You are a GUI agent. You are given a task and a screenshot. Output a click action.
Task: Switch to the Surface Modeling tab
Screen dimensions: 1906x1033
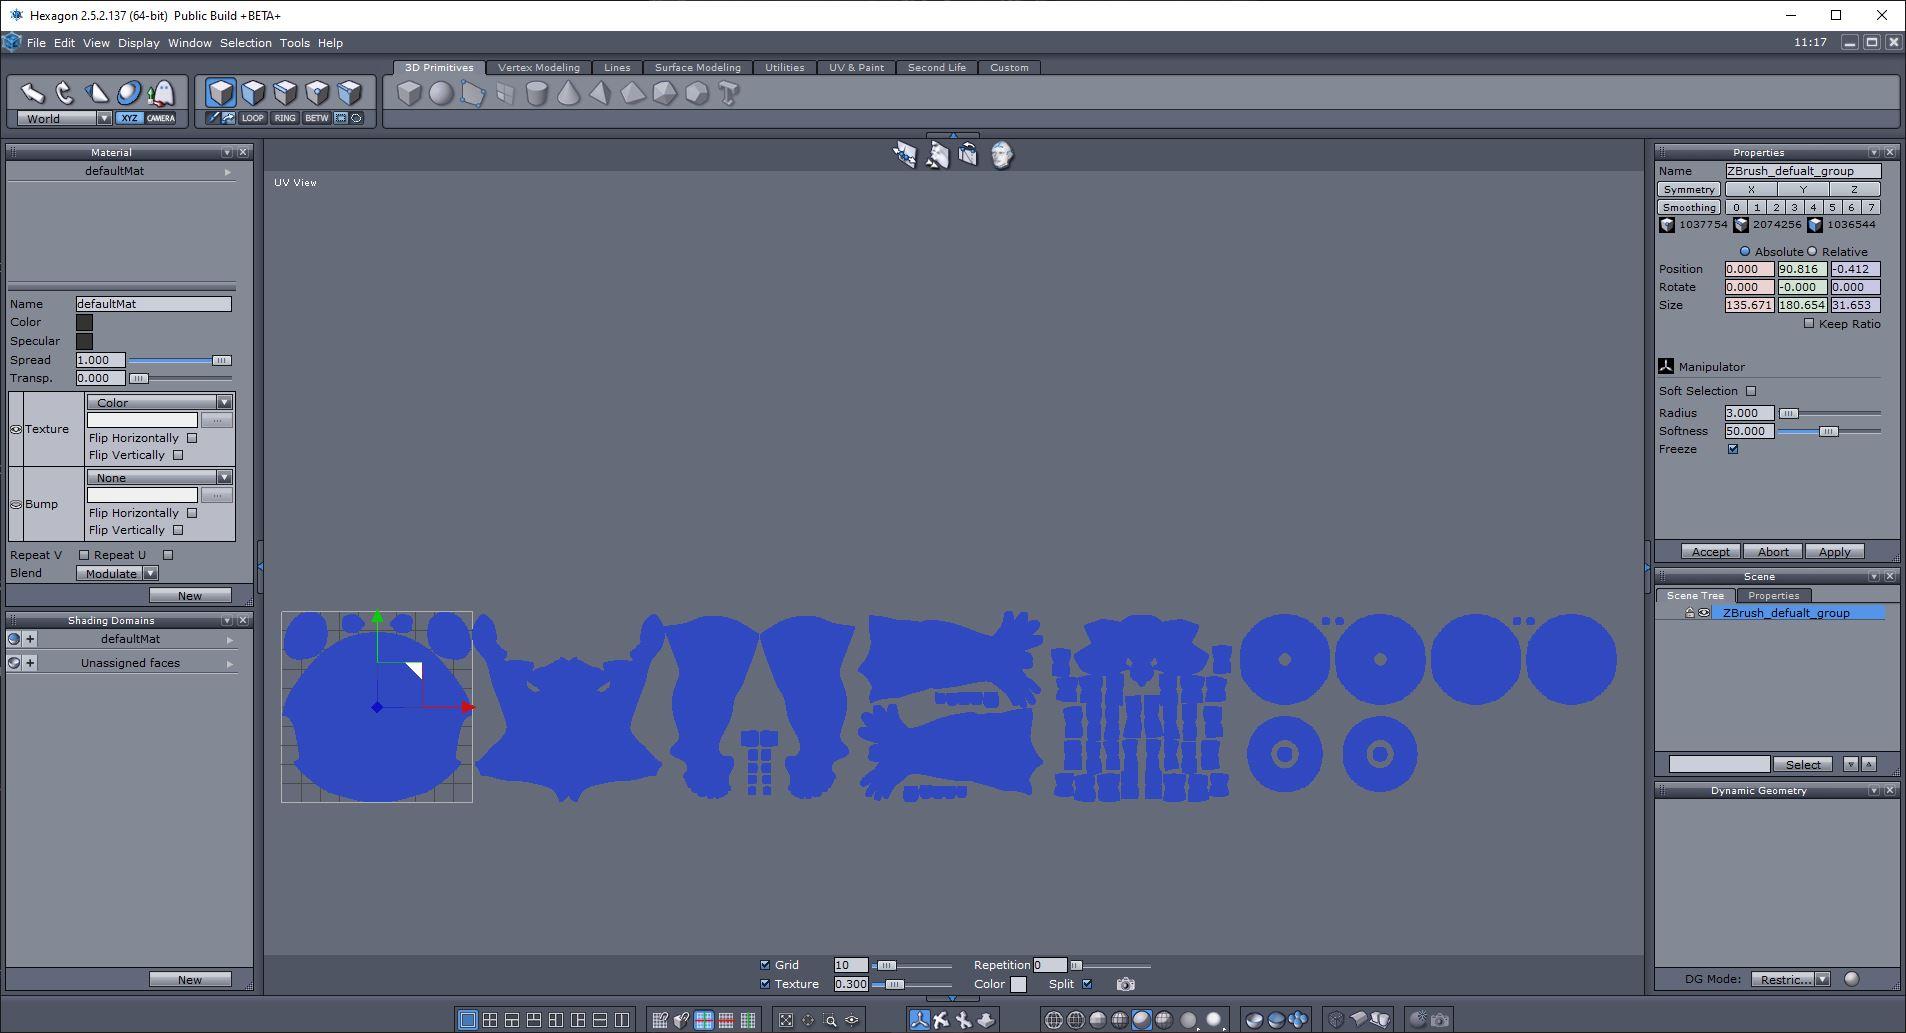pos(697,67)
